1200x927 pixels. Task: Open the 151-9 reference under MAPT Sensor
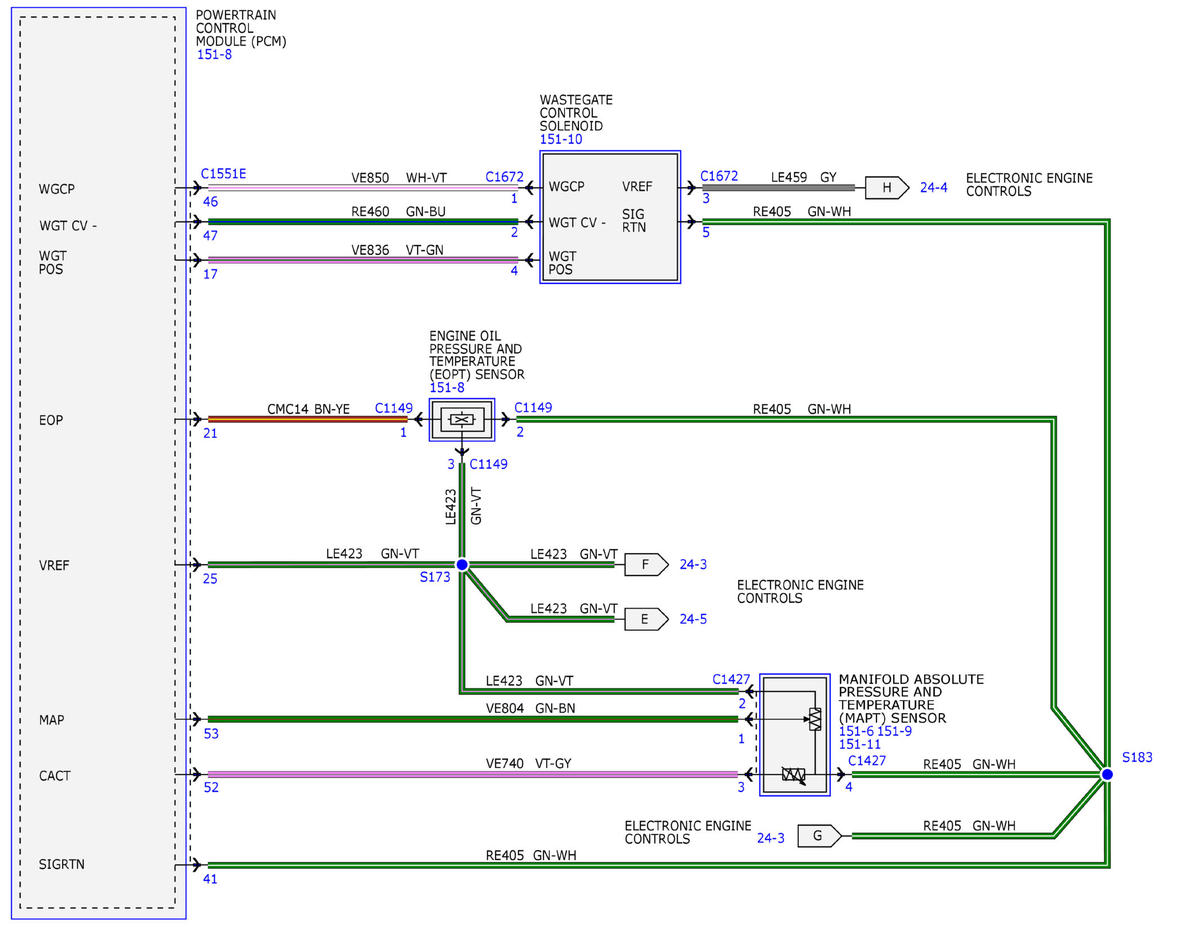click(895, 731)
